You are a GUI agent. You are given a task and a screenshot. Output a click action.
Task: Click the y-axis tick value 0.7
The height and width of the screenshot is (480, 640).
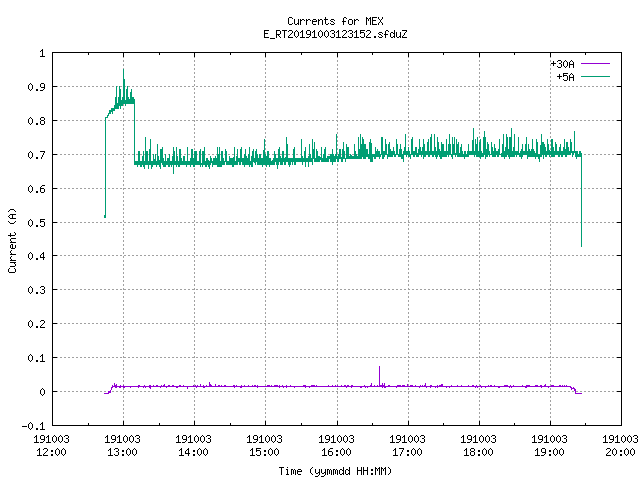(x=36, y=155)
